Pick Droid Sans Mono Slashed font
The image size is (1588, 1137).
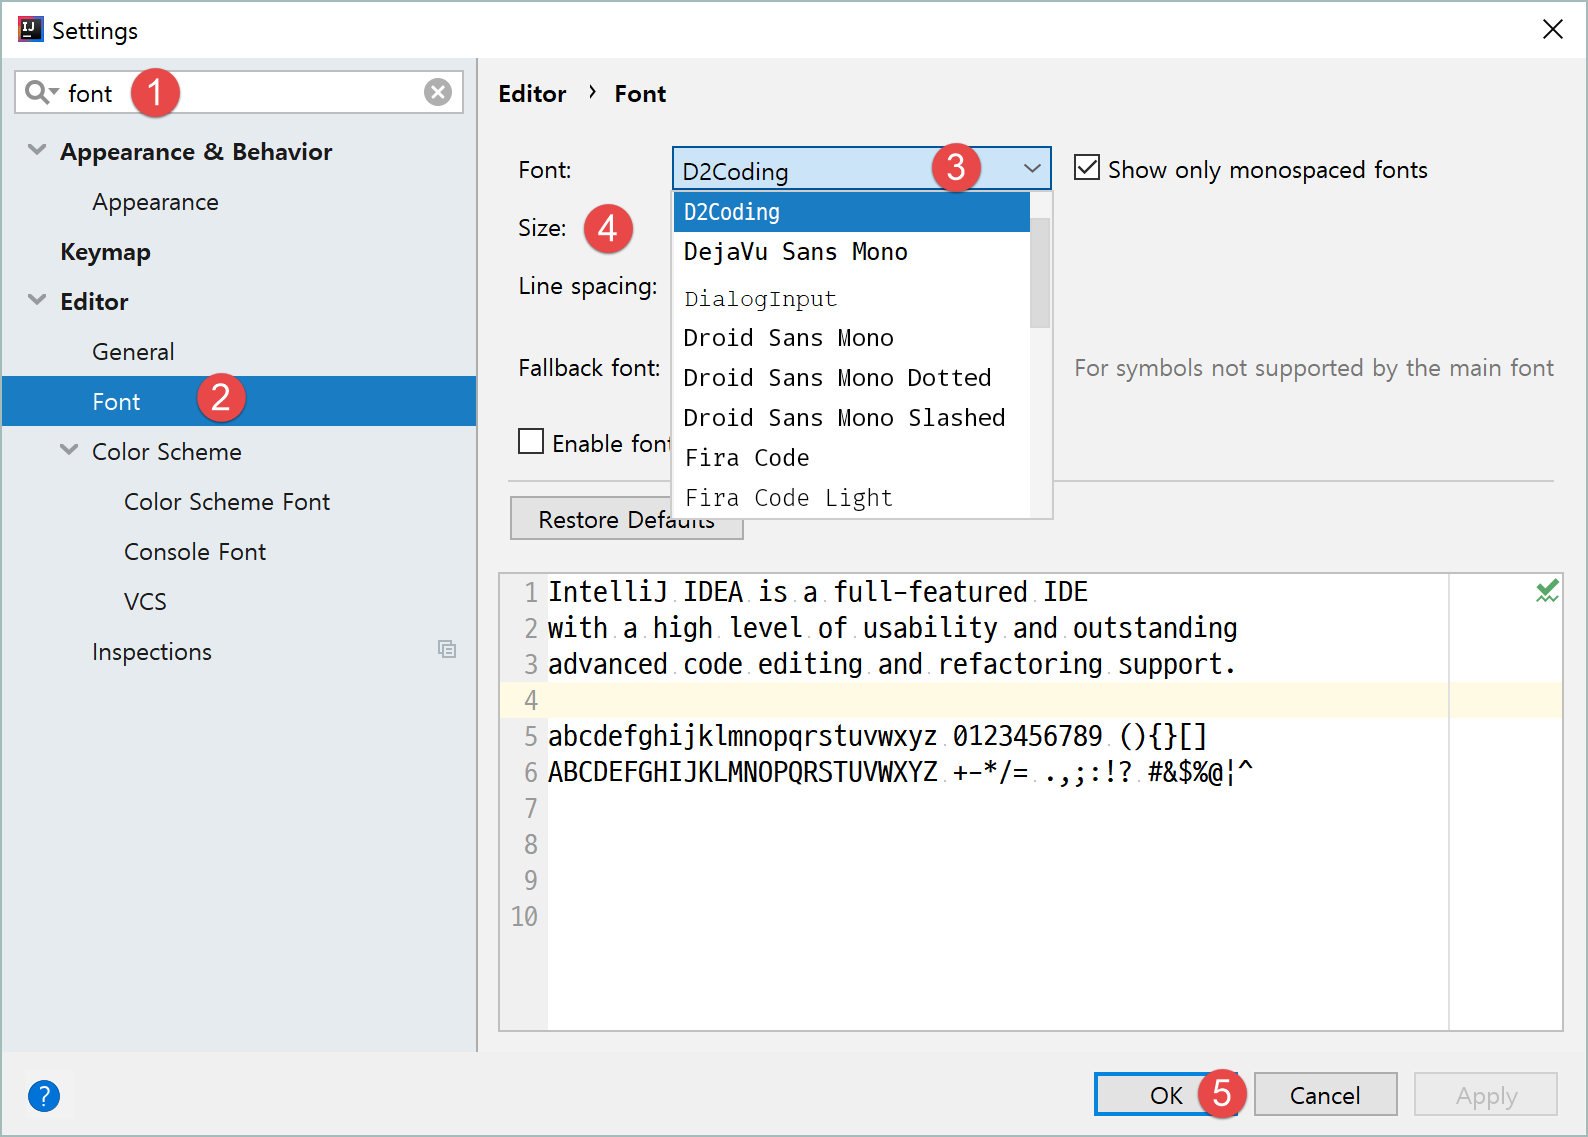[x=844, y=418]
